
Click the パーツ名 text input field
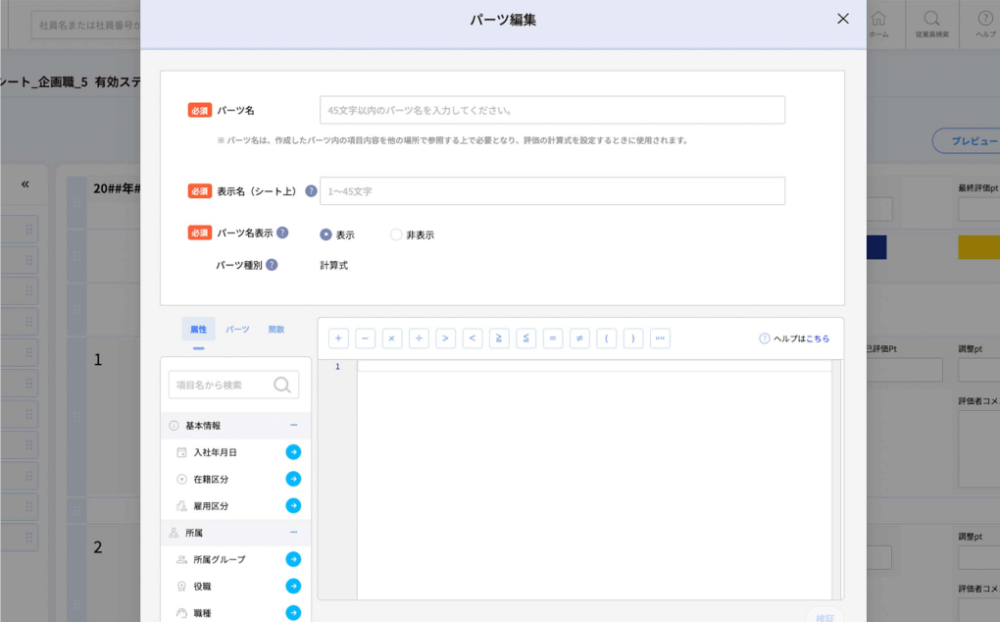click(x=552, y=110)
